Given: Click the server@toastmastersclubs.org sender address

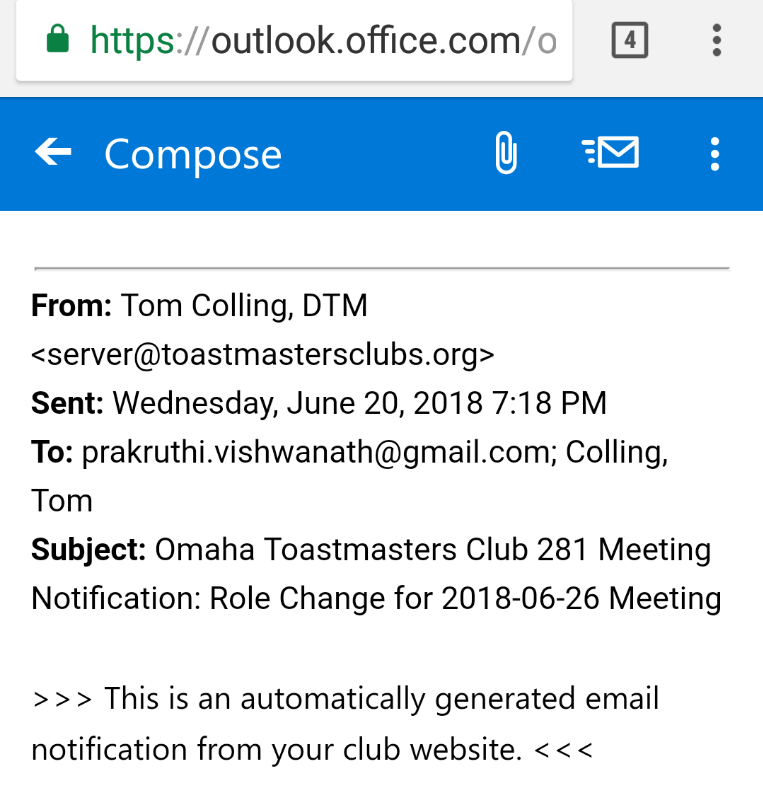Looking at the screenshot, I should pos(263,354).
